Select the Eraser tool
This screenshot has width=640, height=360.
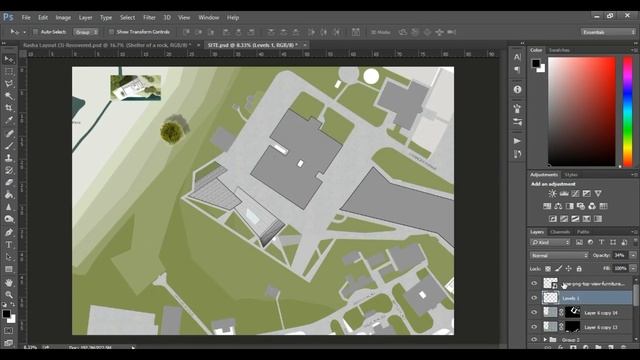pos(9,182)
